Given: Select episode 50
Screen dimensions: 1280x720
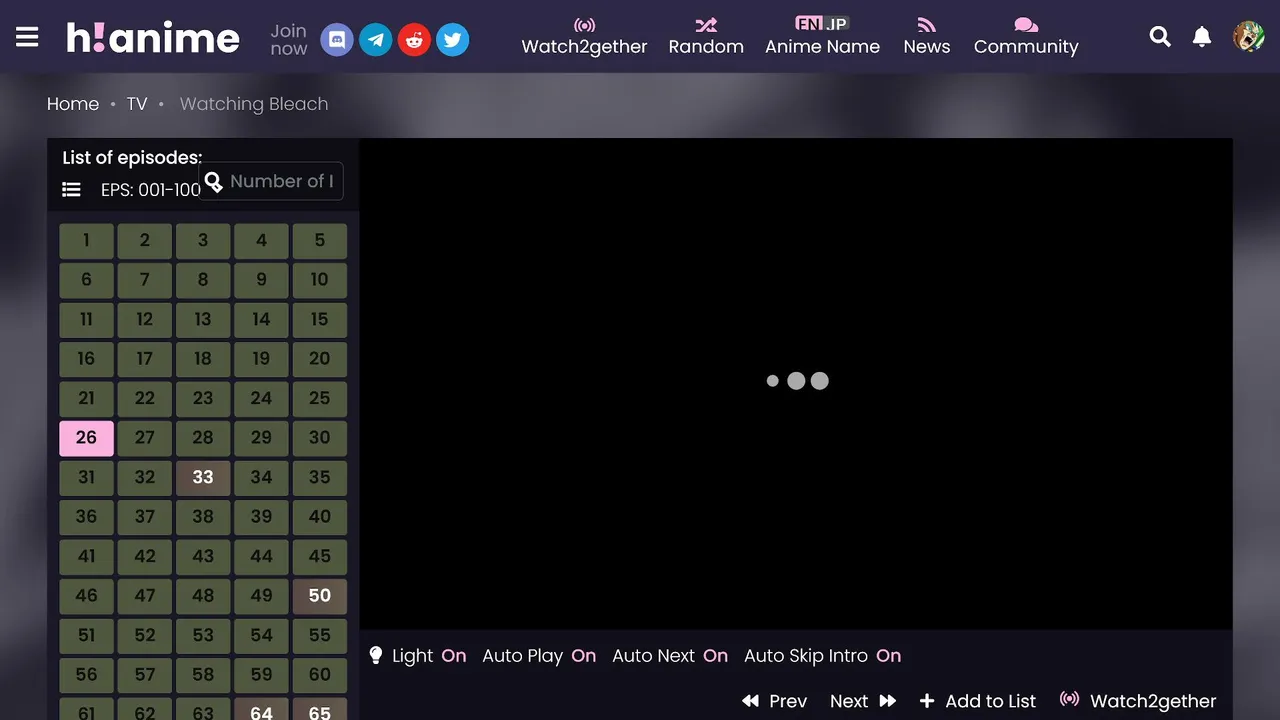Looking at the screenshot, I should tap(320, 596).
